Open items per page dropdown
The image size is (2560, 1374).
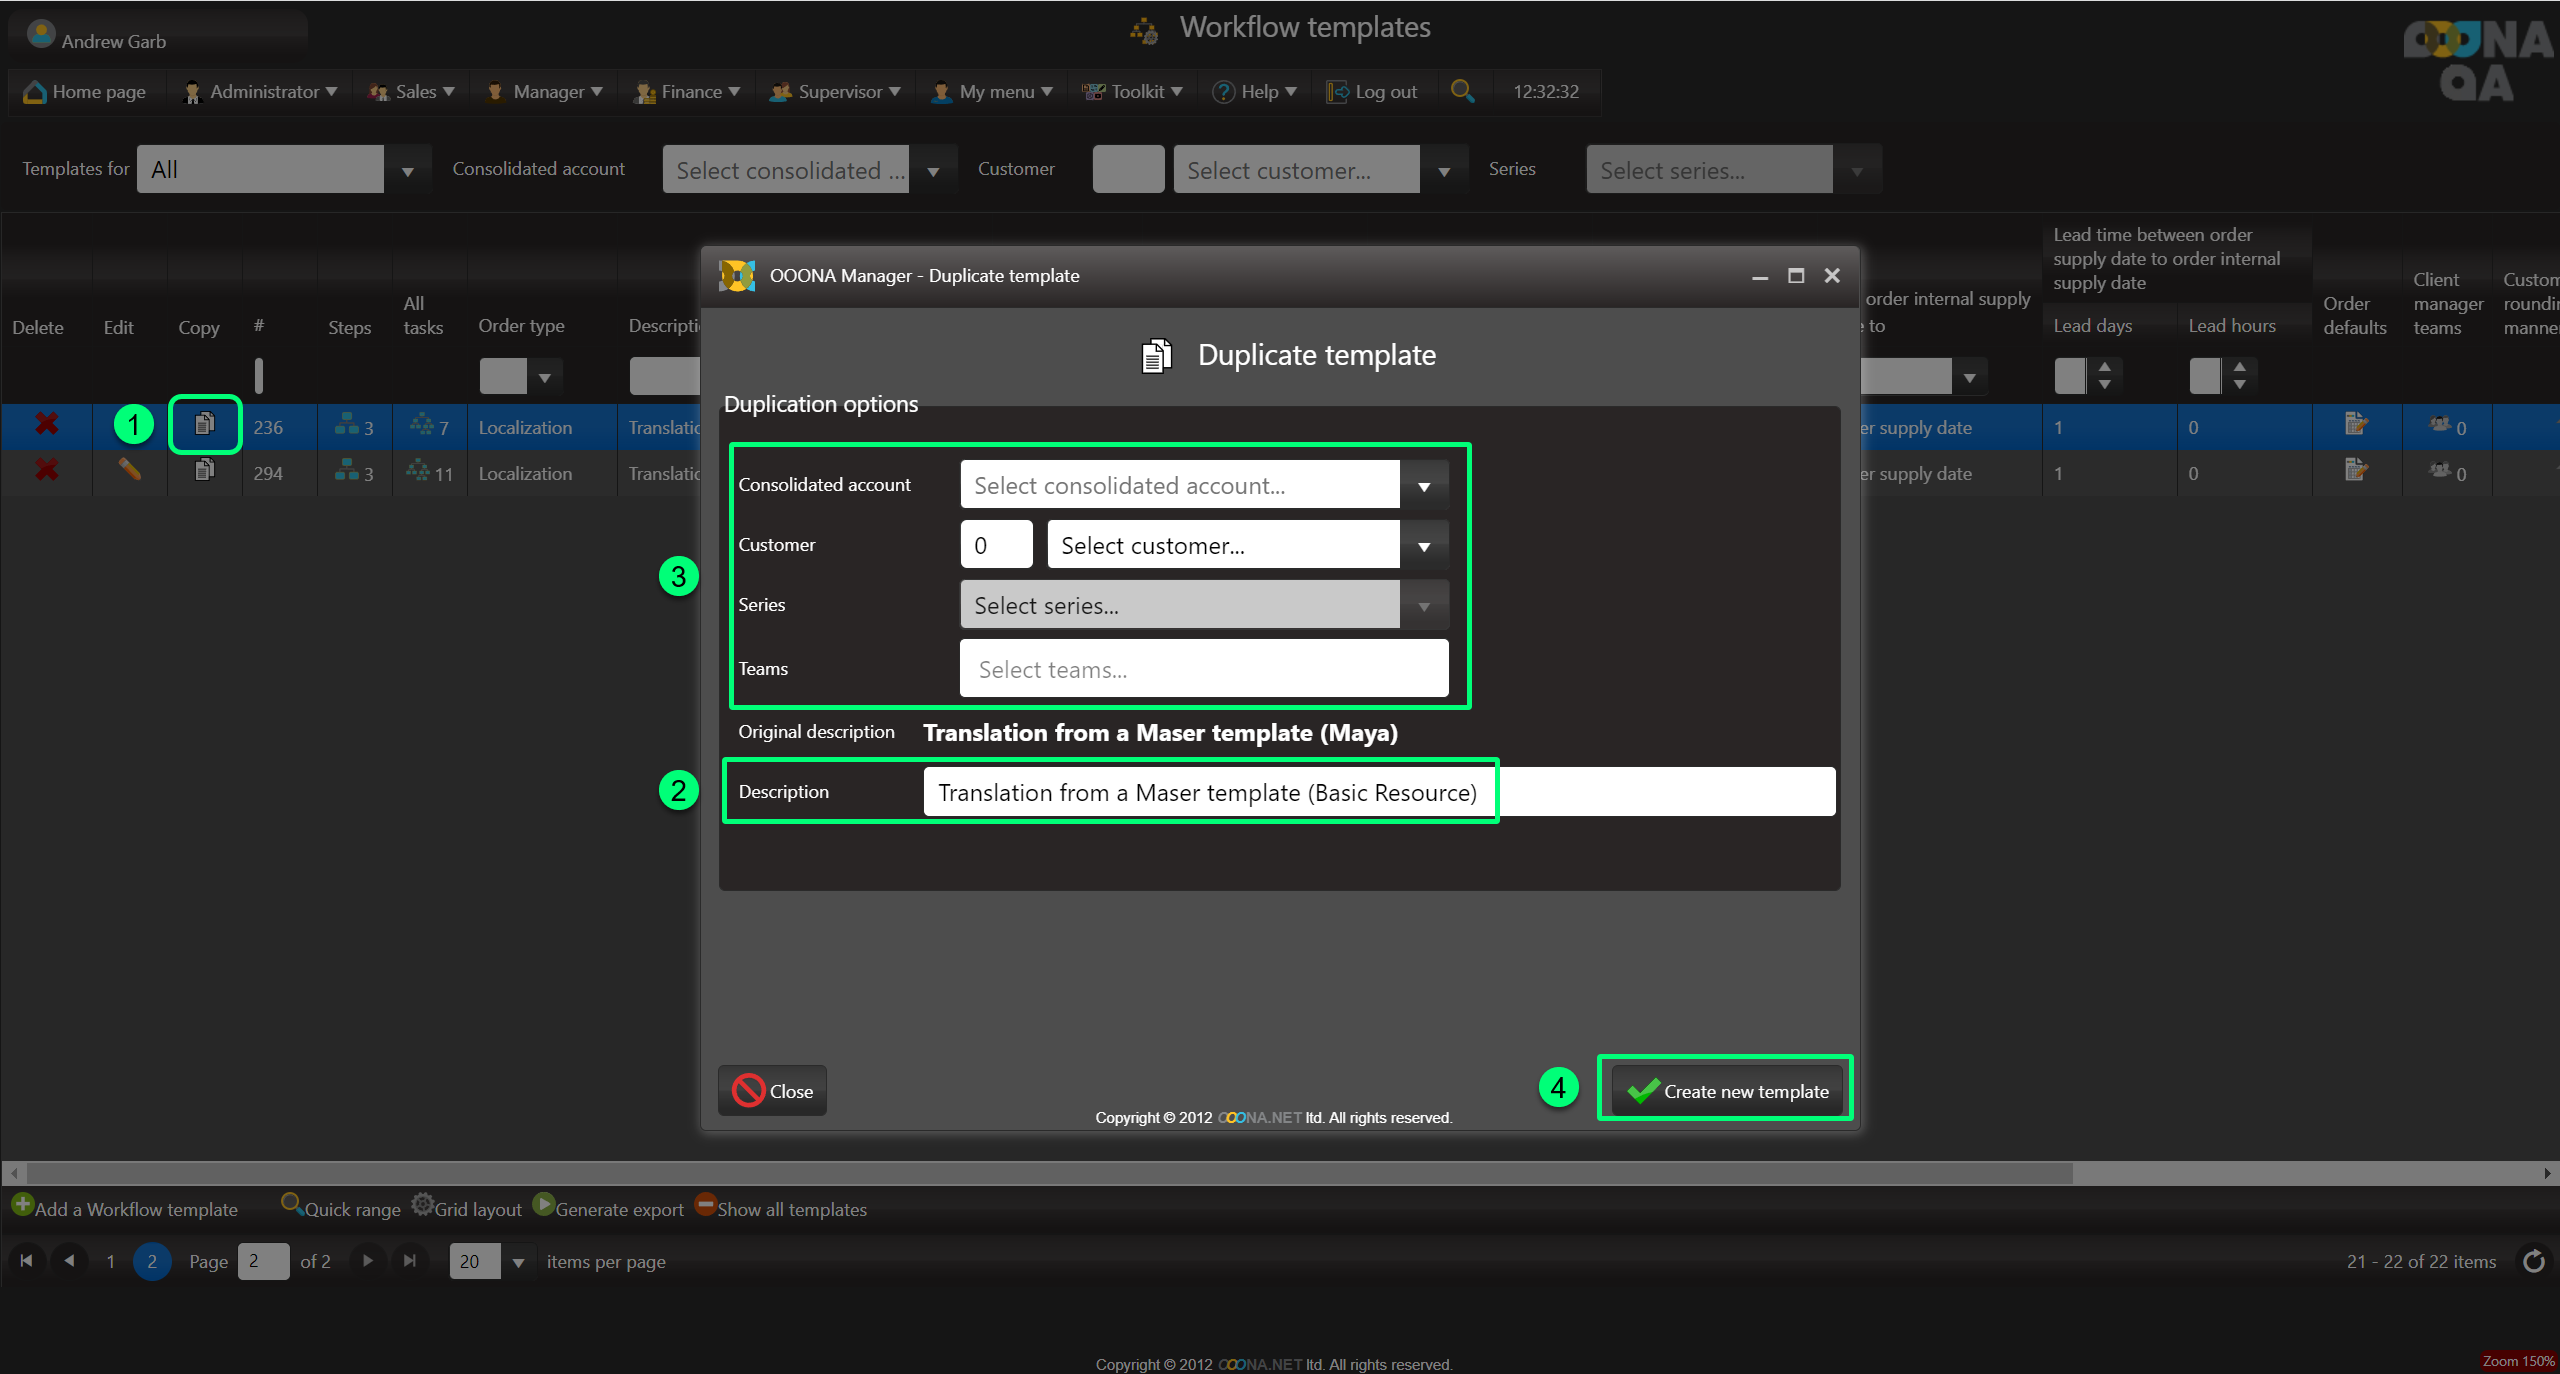(518, 1262)
